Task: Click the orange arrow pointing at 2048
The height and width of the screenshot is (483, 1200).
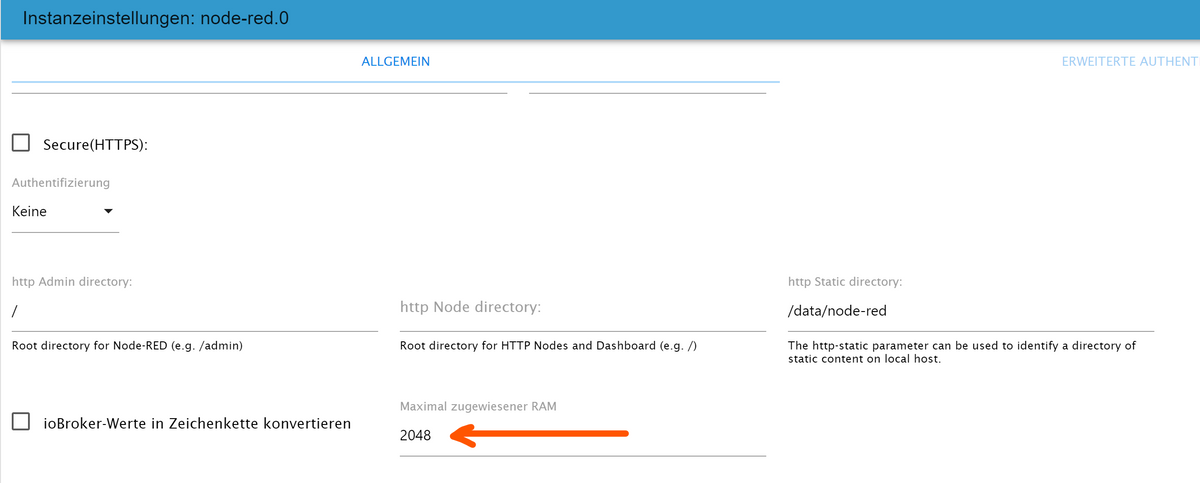Action: point(540,434)
